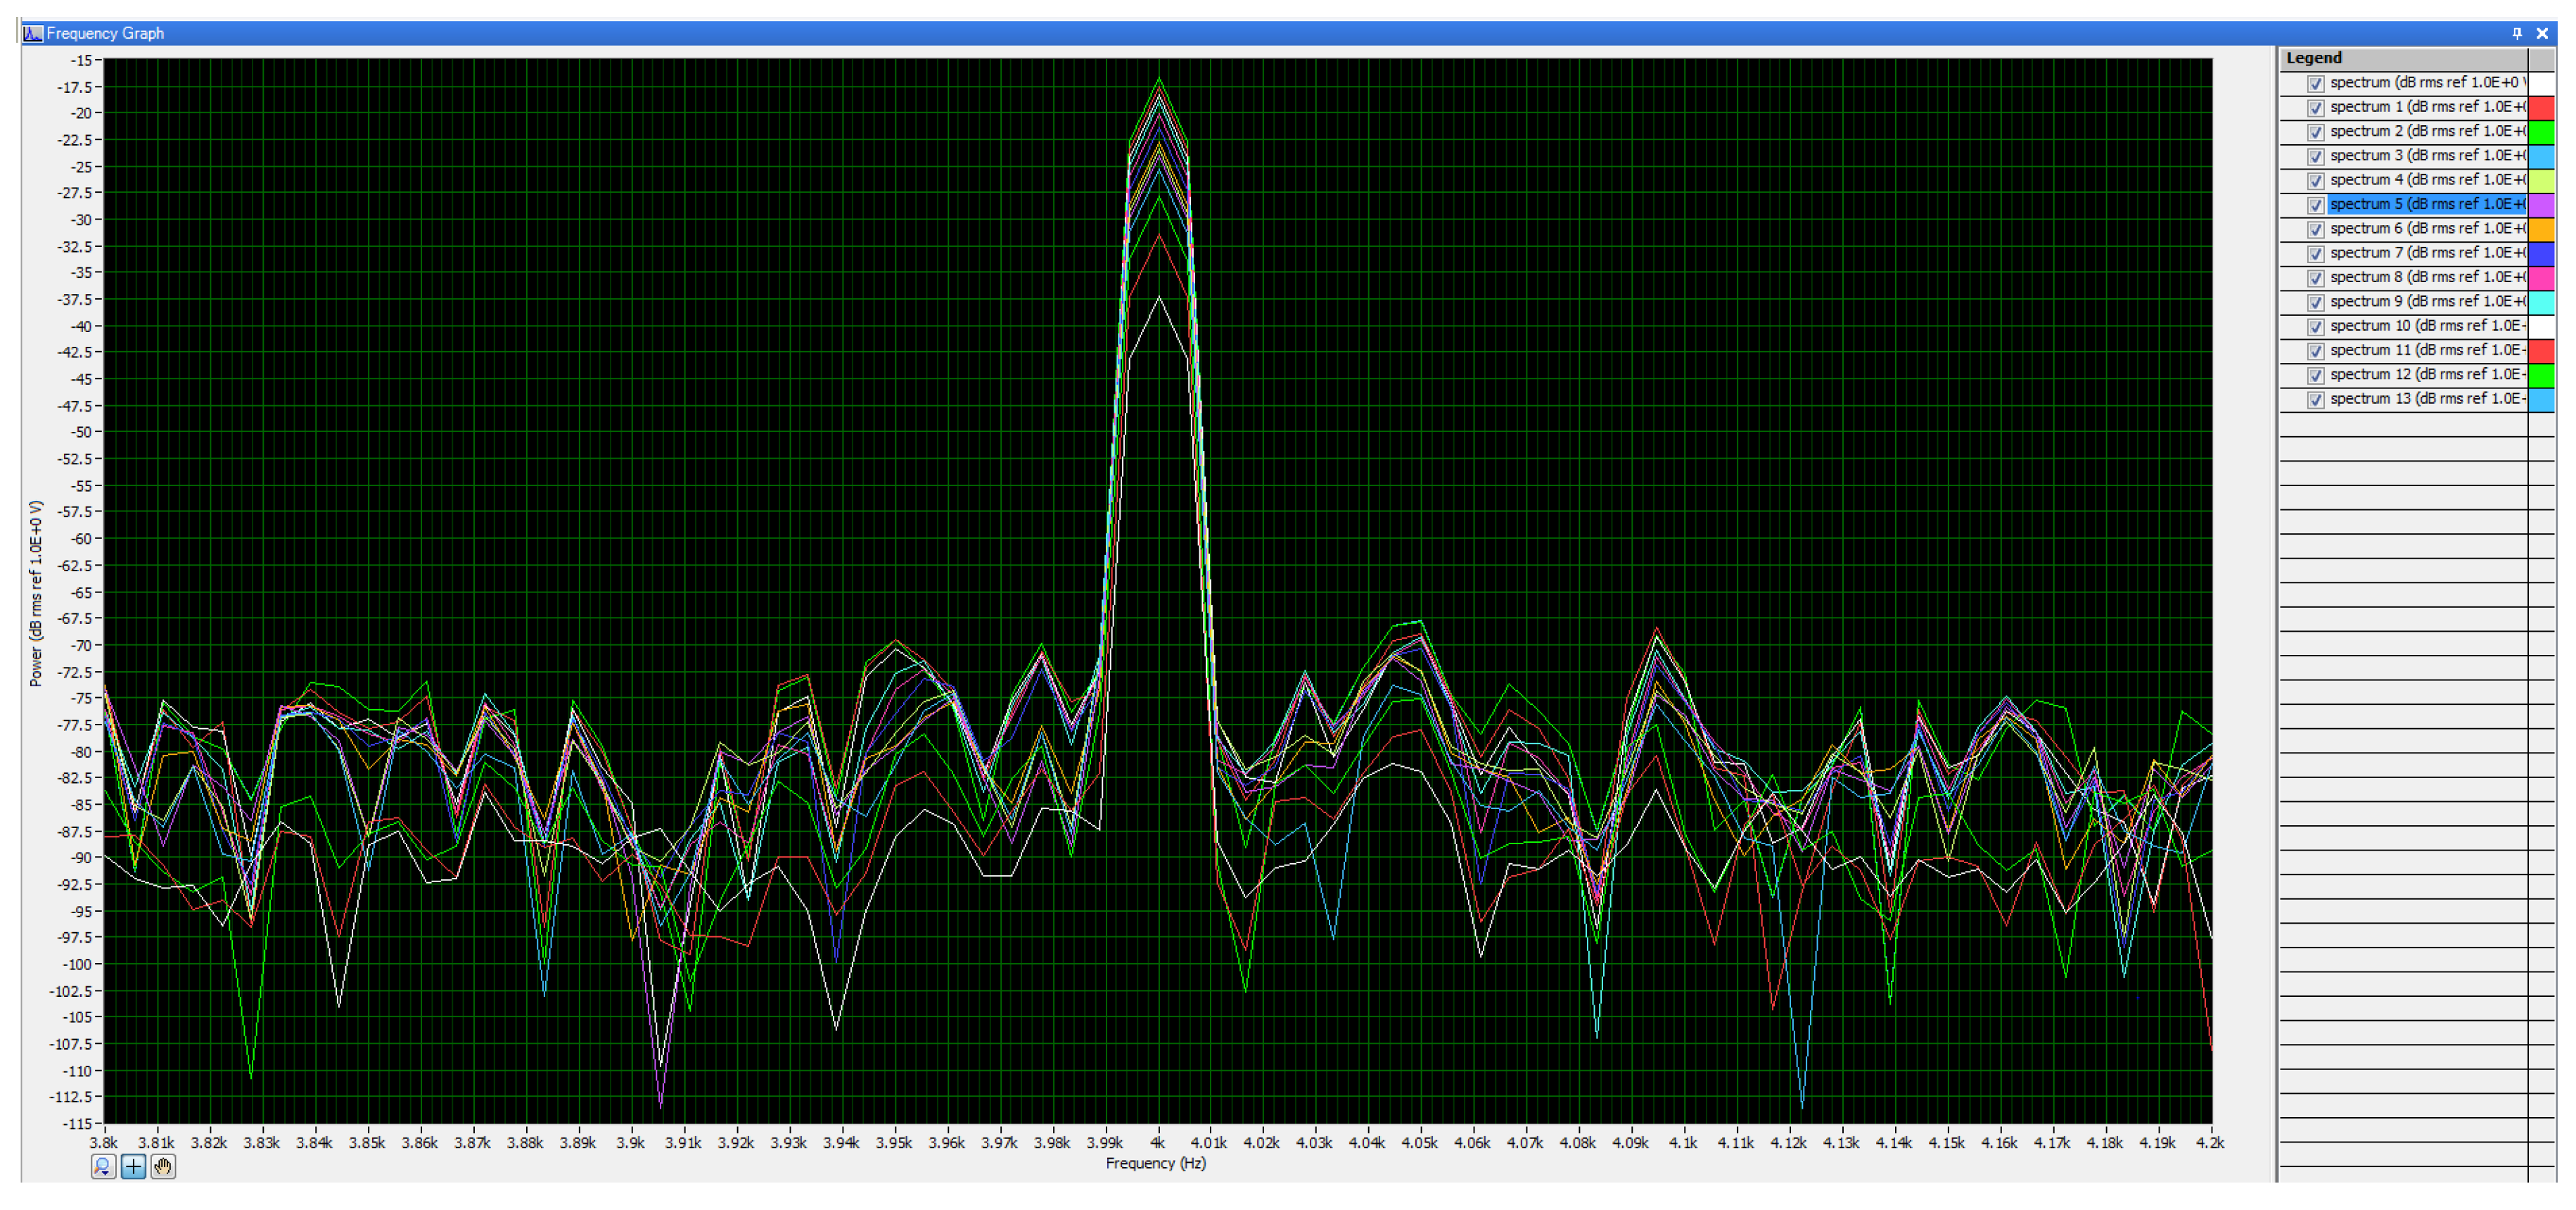The width and height of the screenshot is (2576, 1210).
Task: Click the '3.8k' x-axis minimum label
Action: pyautogui.click(x=103, y=1142)
